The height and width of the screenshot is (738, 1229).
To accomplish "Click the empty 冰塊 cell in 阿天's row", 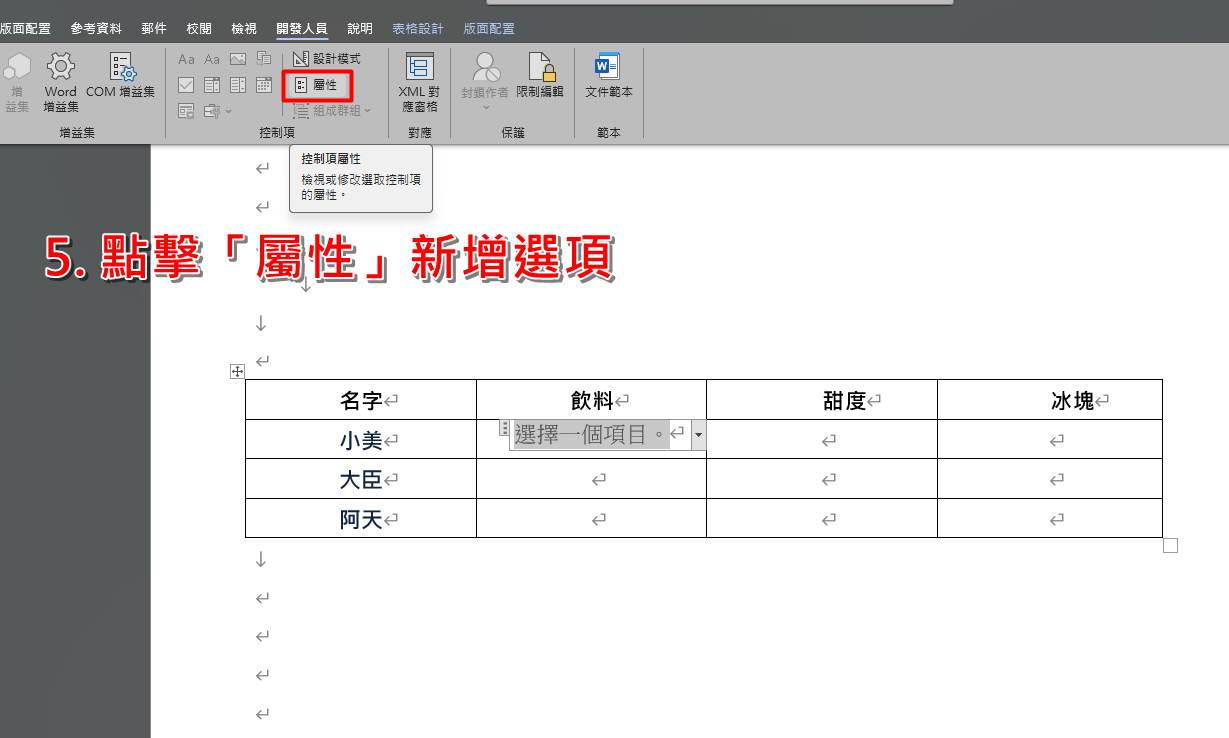I will [1050, 518].
